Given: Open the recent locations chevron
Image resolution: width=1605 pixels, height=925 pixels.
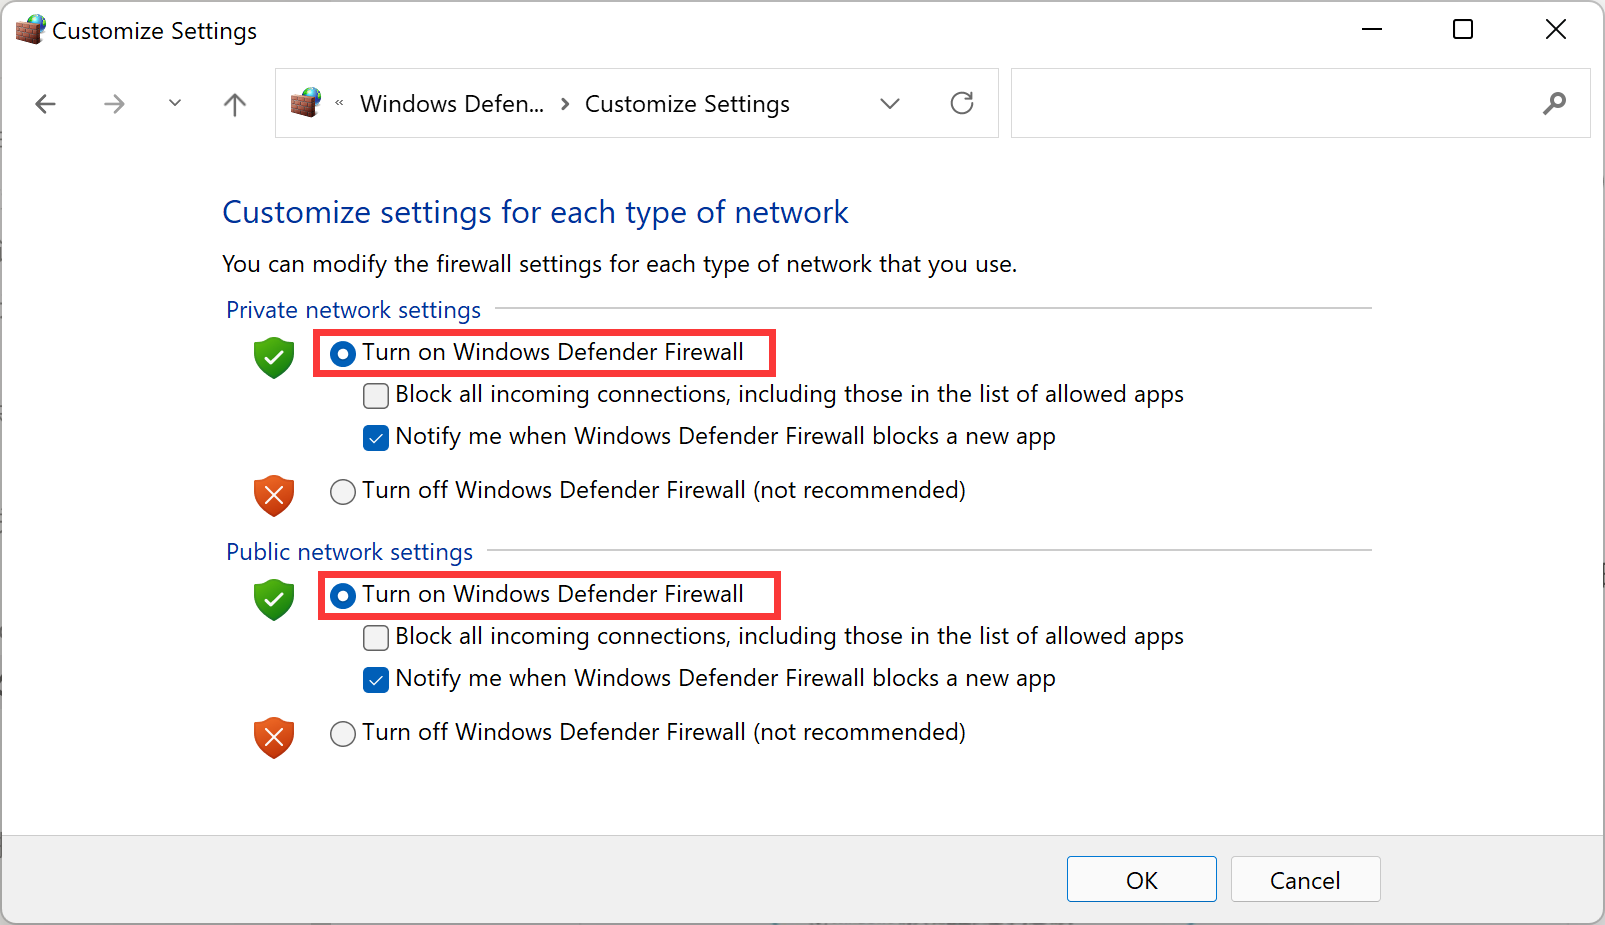Looking at the screenshot, I should point(175,103).
